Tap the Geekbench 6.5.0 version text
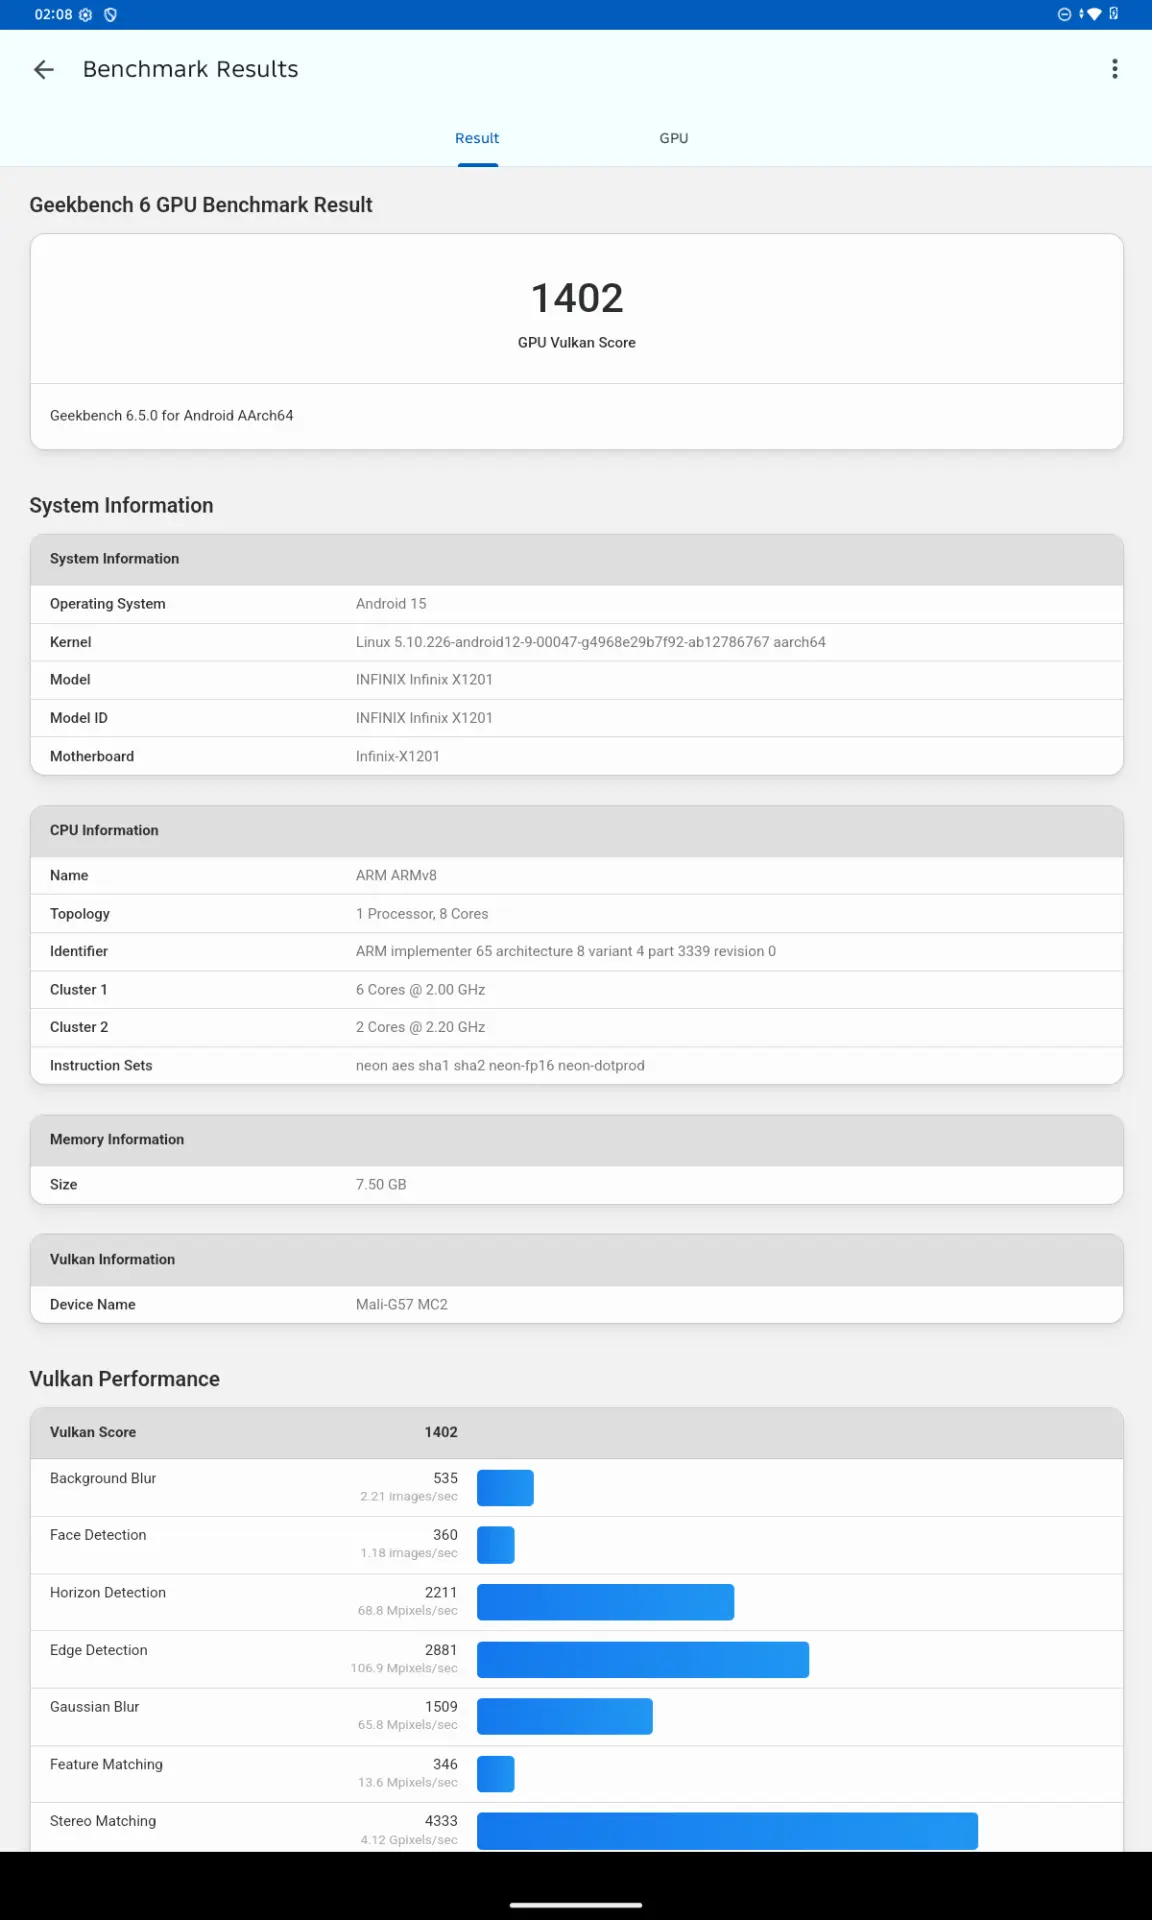This screenshot has width=1152, height=1920. (172, 416)
